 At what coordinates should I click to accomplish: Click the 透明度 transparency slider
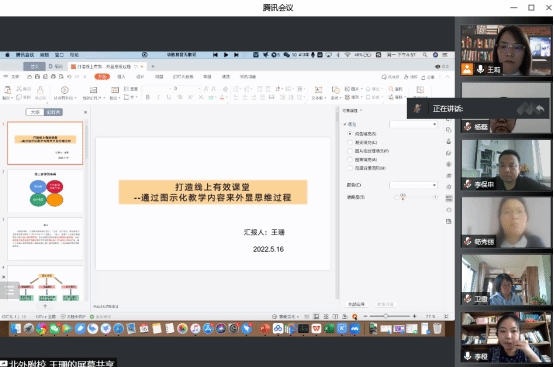[416, 197]
